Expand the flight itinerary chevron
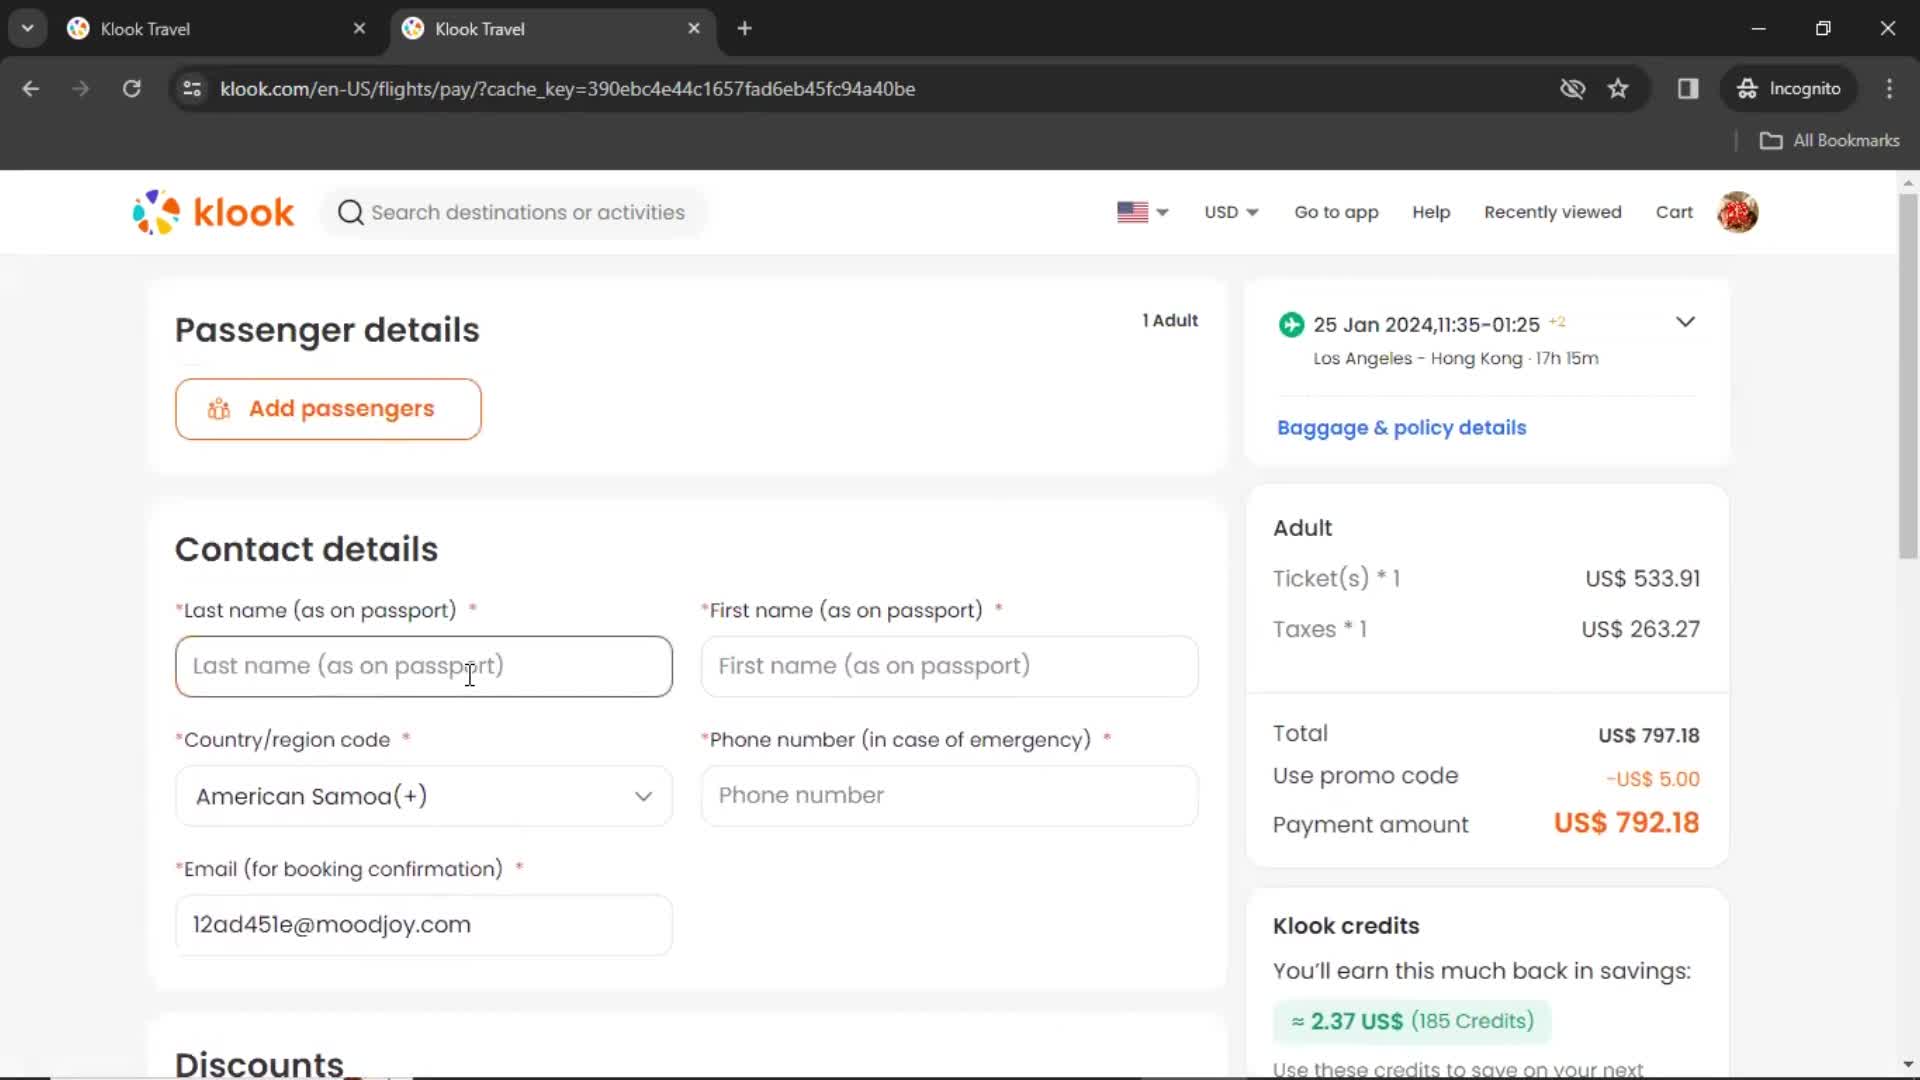The height and width of the screenshot is (1080, 1920). tap(1685, 322)
